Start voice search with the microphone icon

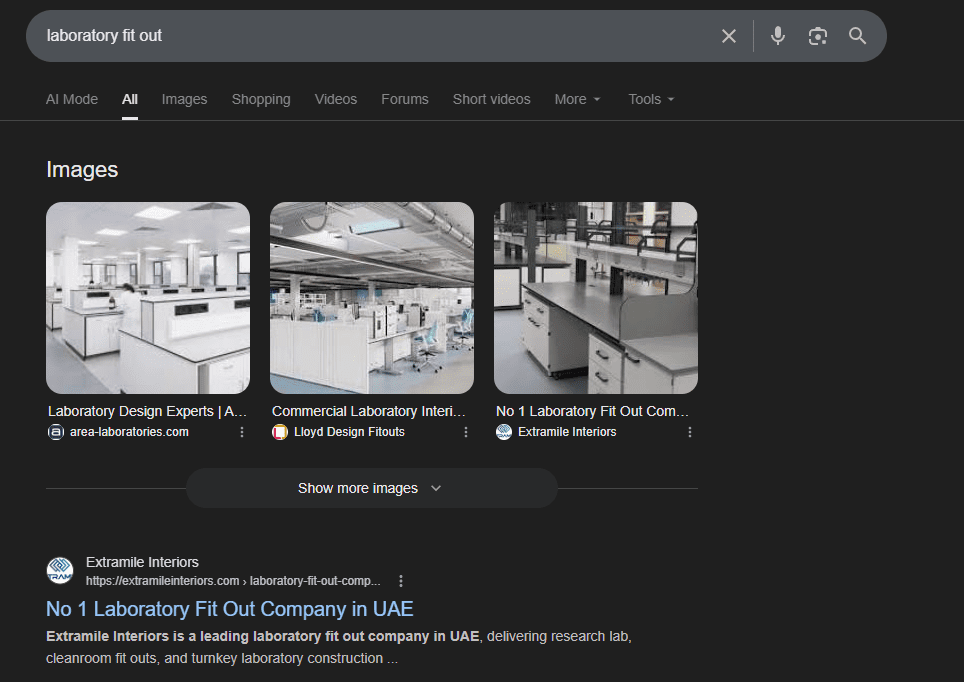778,36
